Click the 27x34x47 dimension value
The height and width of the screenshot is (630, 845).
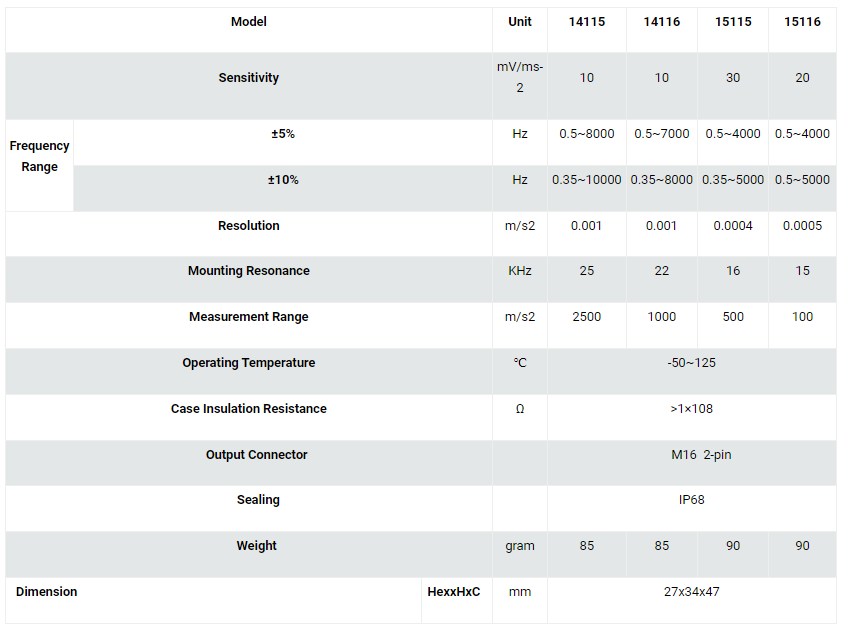pos(691,592)
